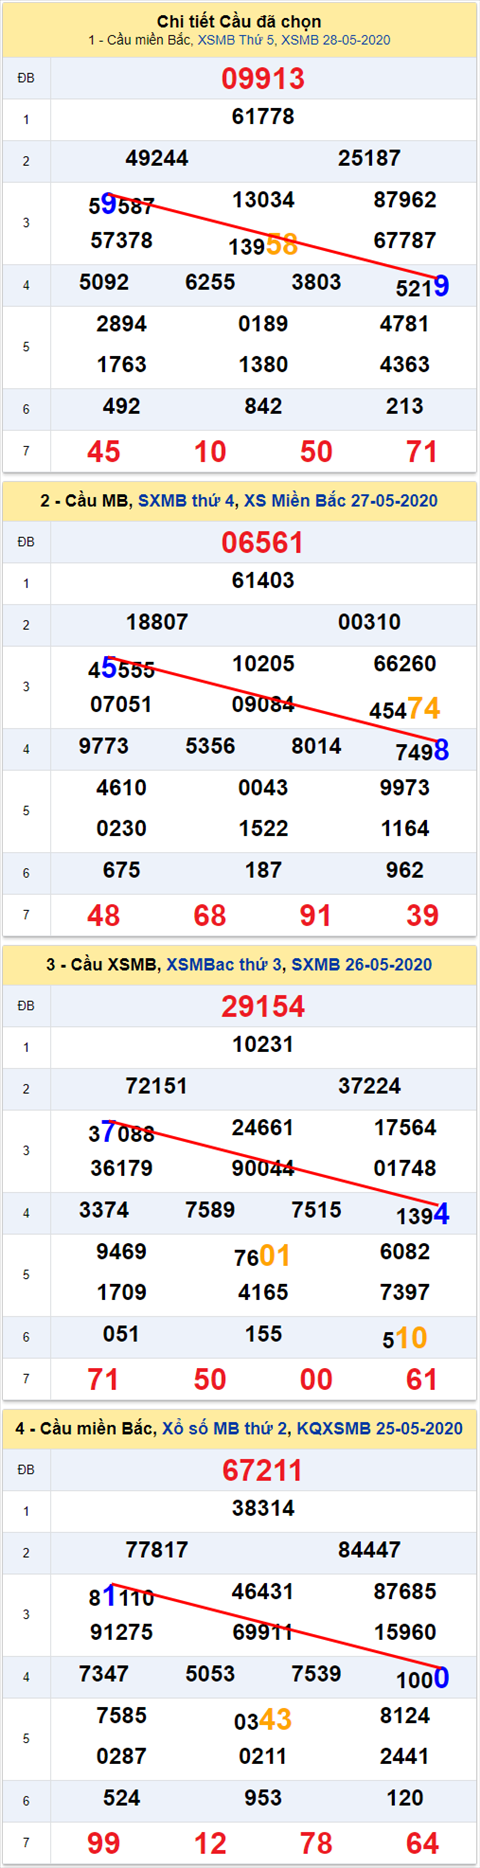Open the Xổ số MB thứ 2 link

click(224, 1428)
